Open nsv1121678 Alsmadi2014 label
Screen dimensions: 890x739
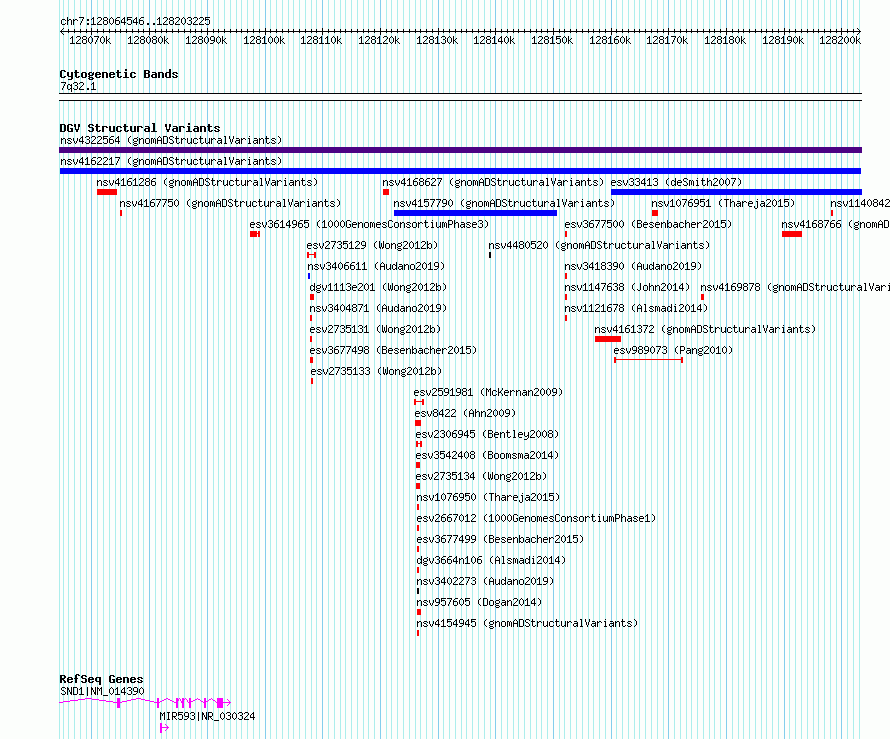point(636,308)
